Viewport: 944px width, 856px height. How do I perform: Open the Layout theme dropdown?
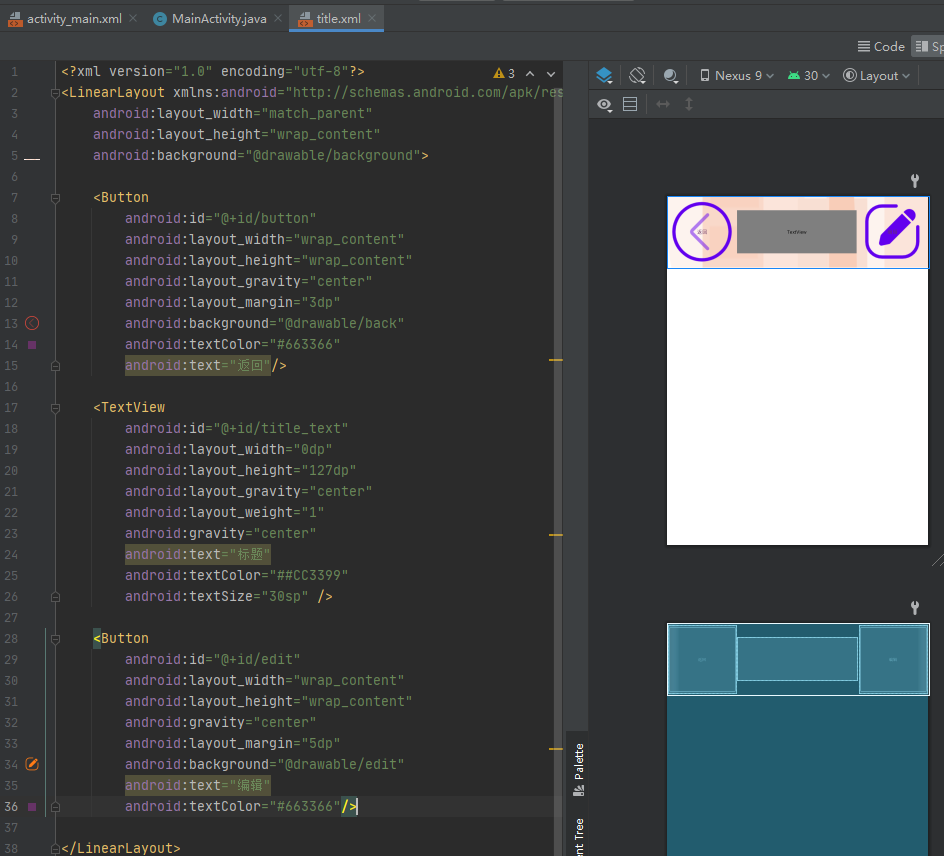click(876, 76)
